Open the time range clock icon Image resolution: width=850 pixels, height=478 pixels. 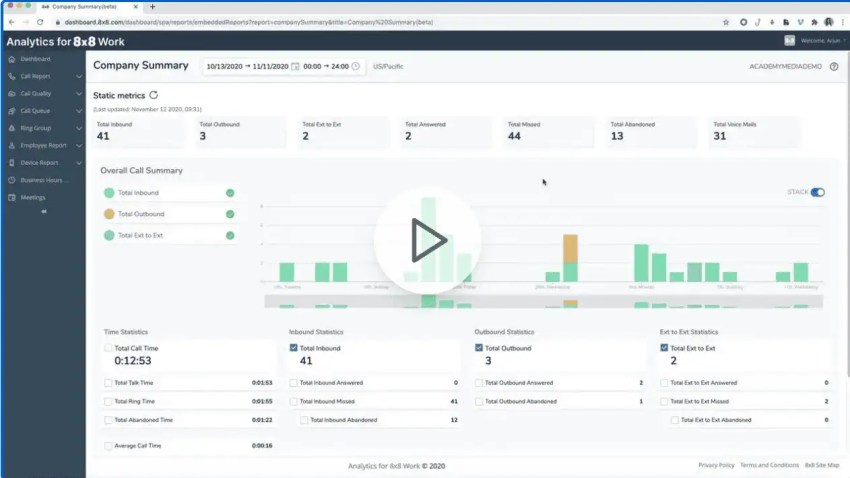click(x=356, y=66)
